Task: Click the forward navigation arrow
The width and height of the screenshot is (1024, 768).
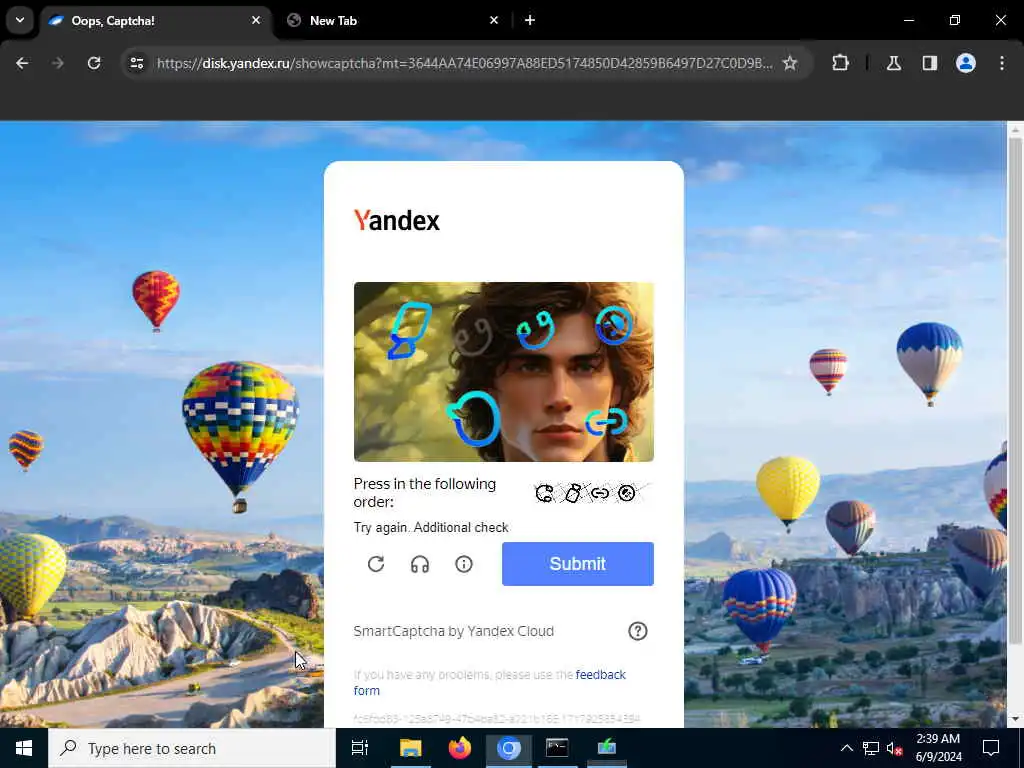Action: coord(58,63)
